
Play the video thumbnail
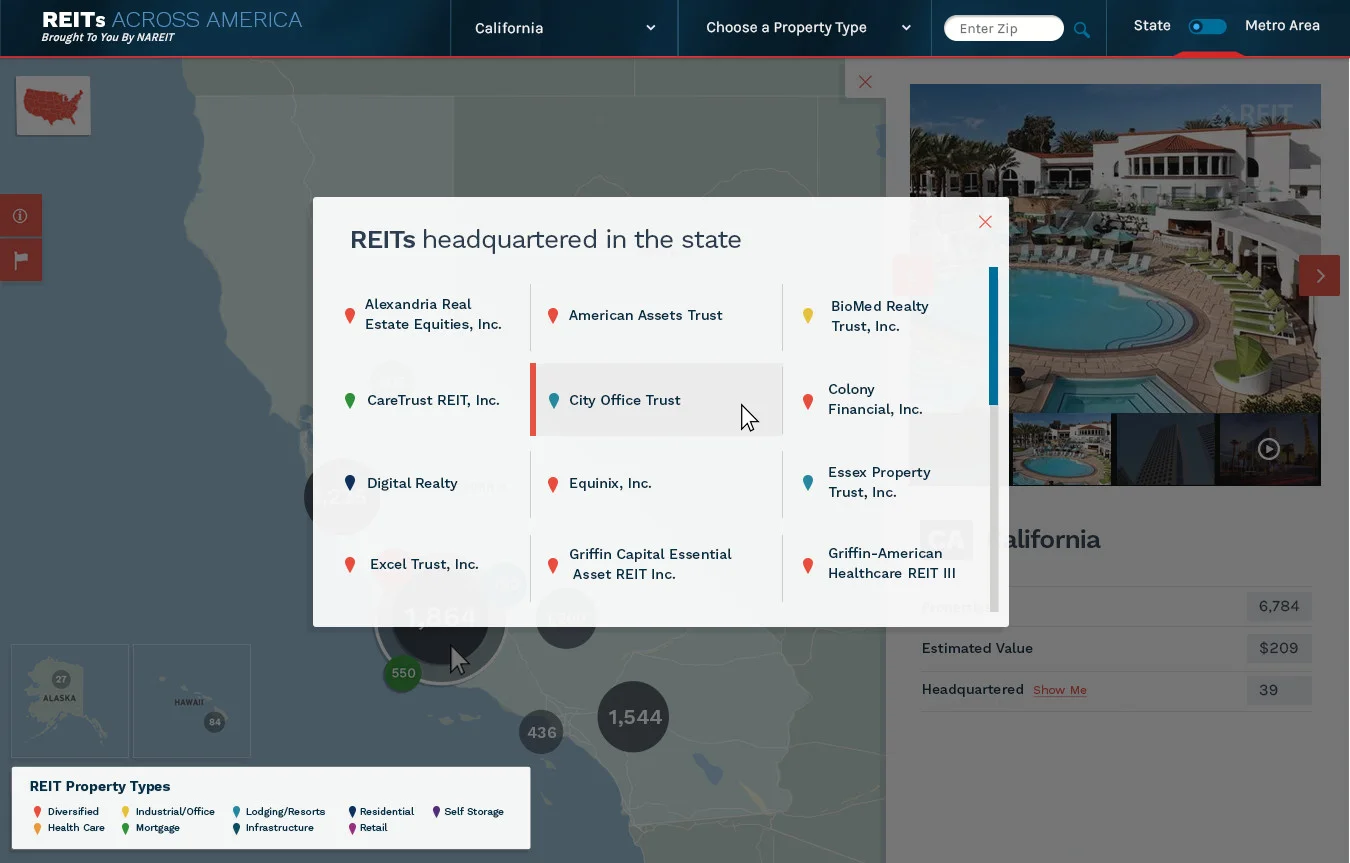tap(1269, 449)
